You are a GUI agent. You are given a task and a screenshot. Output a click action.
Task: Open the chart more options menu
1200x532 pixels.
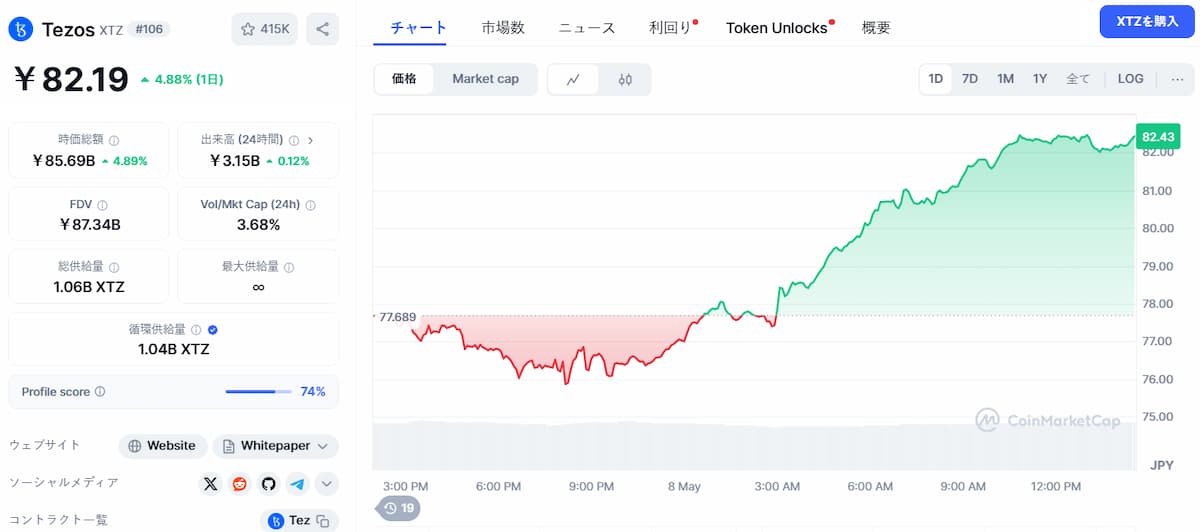point(1176,79)
